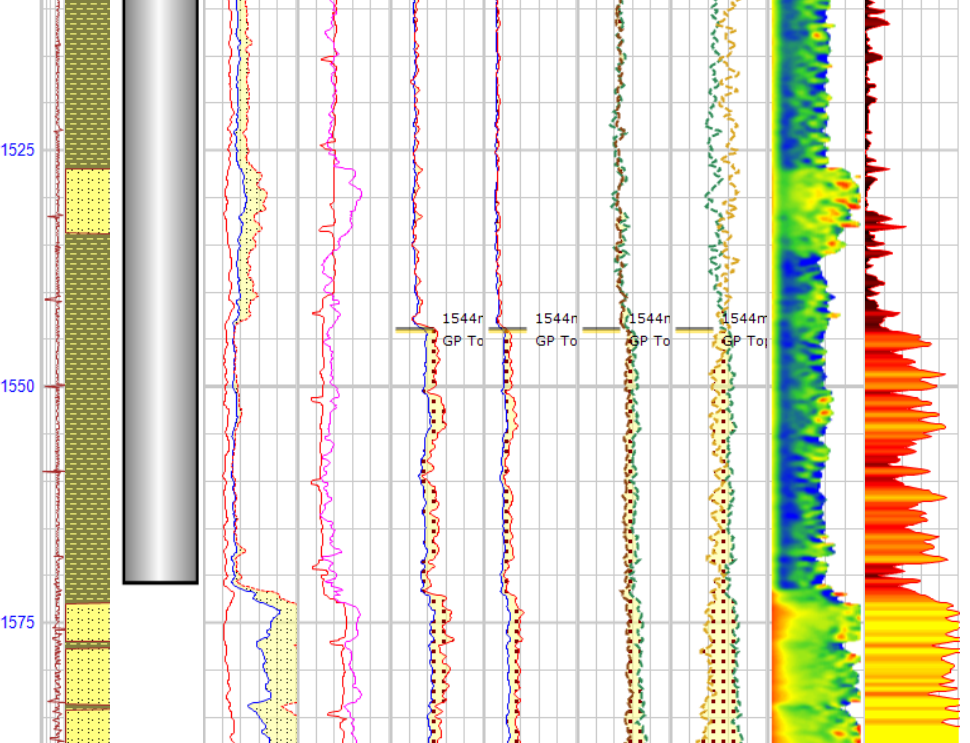Select the 1575 depth label

coord(20,620)
